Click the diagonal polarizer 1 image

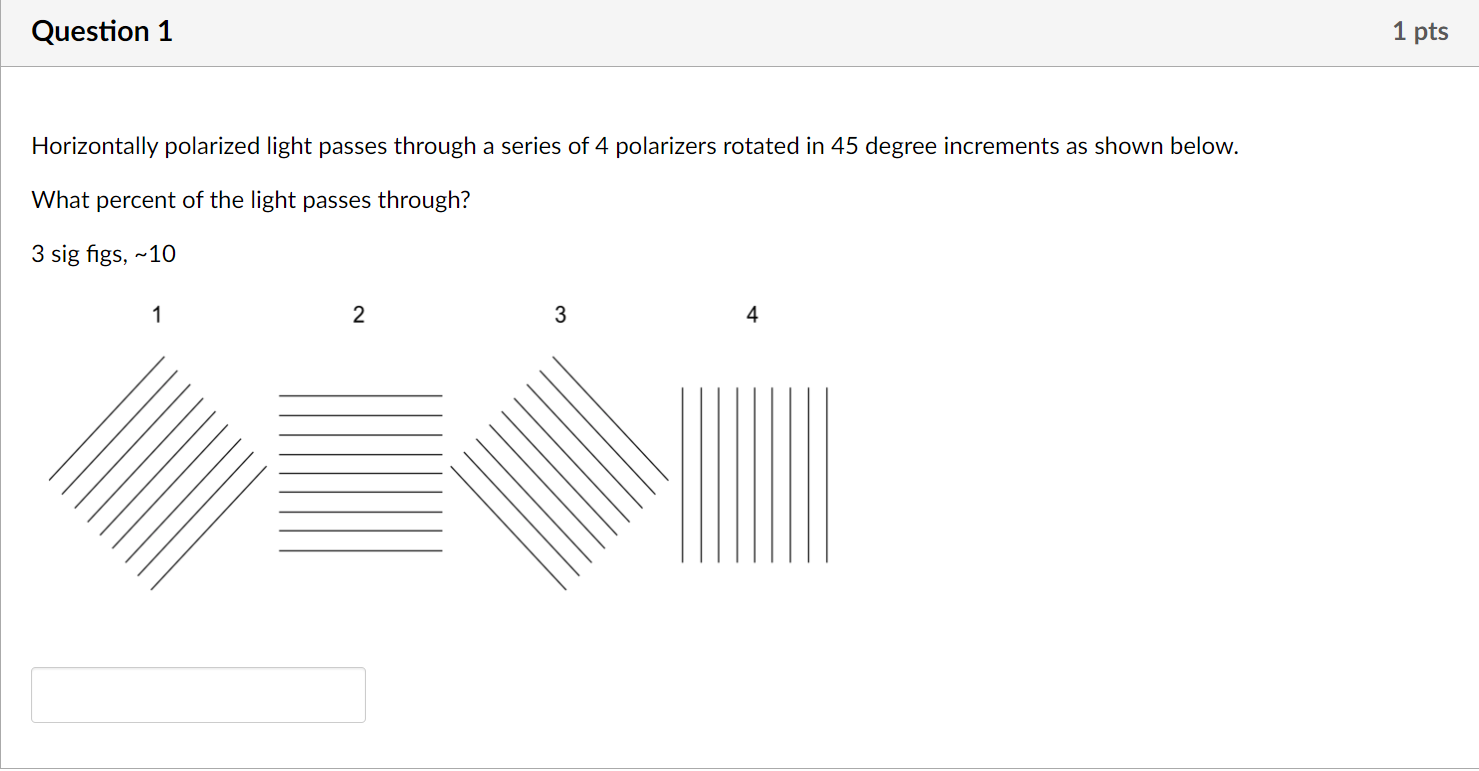158,473
